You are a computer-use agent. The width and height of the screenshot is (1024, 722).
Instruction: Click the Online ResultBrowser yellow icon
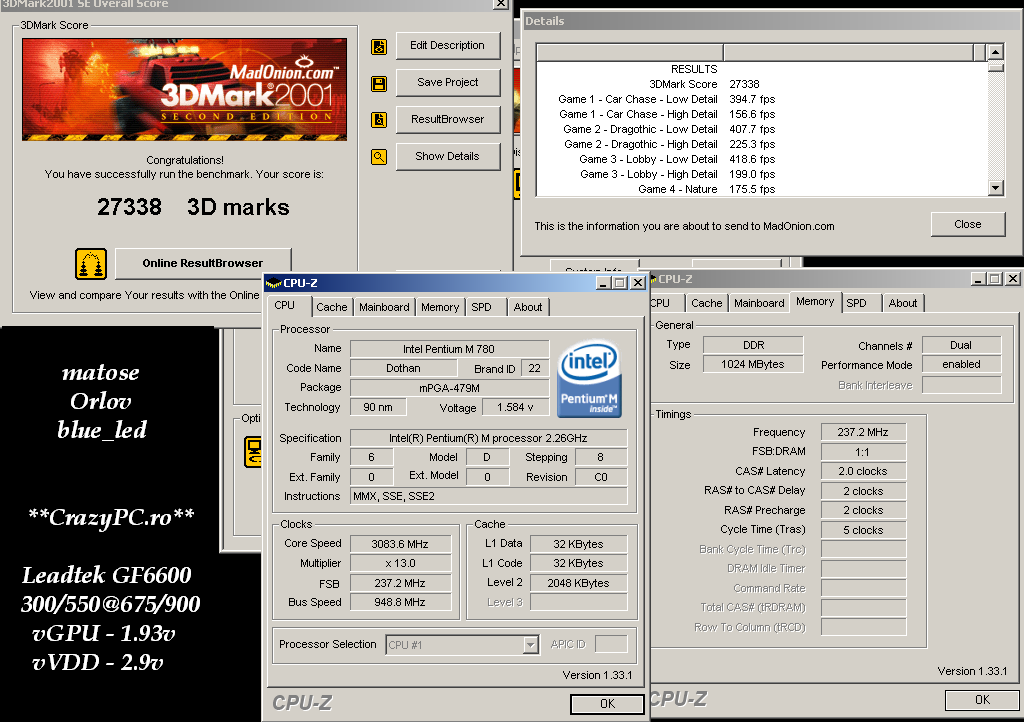coord(91,264)
